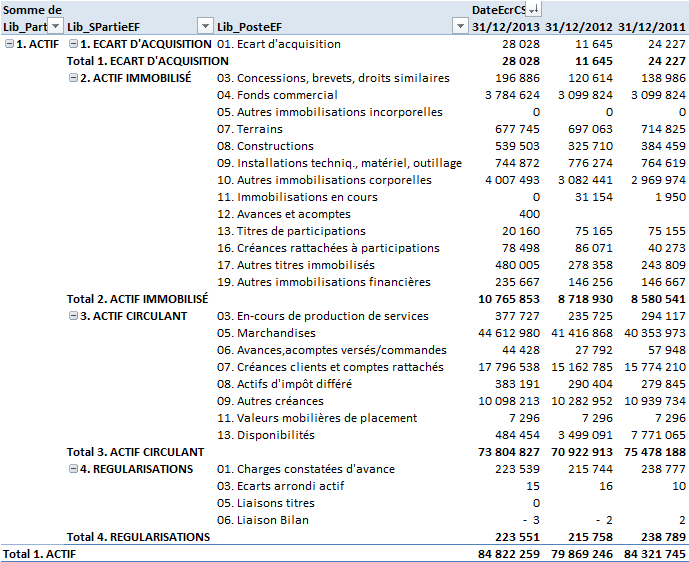Click Total ACTIF IMMOBILISÉ 2013 value 10 765 853
Viewport: 689px width, 562px height.
coord(509,299)
